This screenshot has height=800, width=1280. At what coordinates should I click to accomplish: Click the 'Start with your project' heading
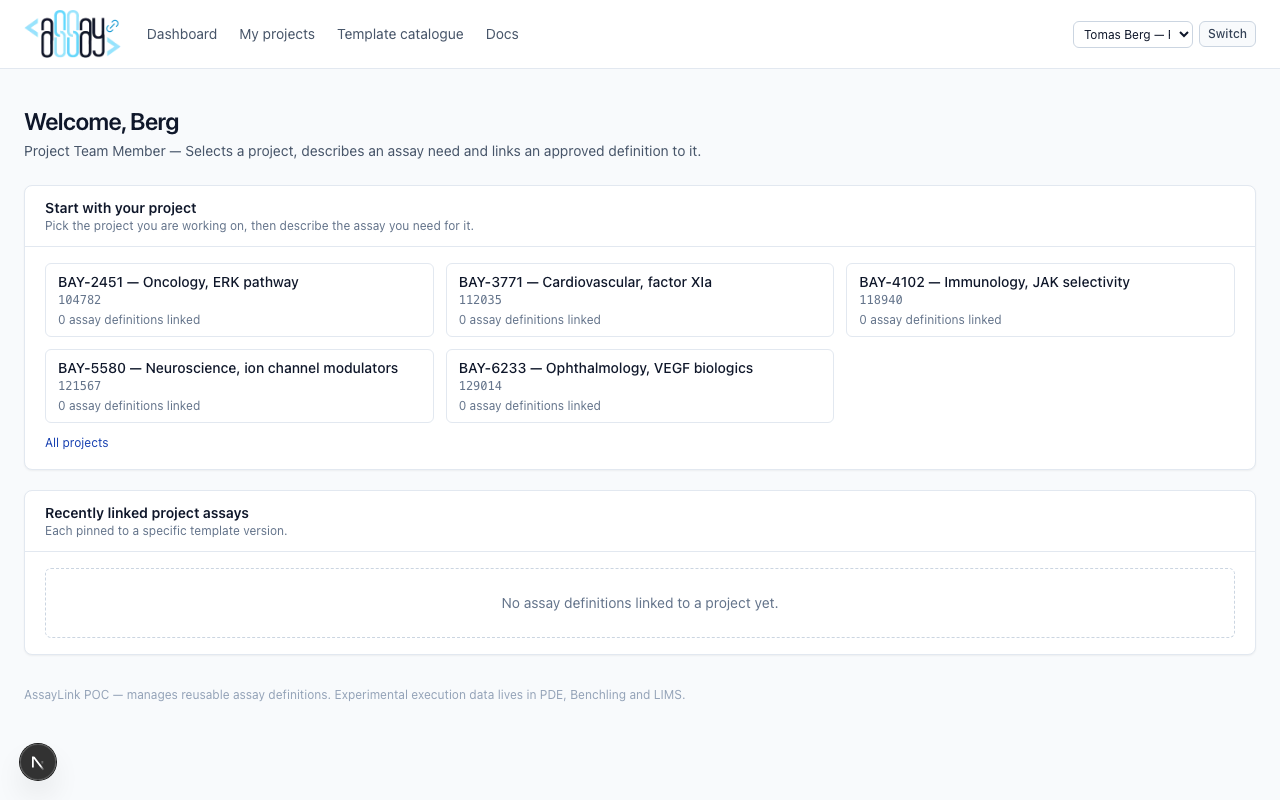click(x=121, y=208)
